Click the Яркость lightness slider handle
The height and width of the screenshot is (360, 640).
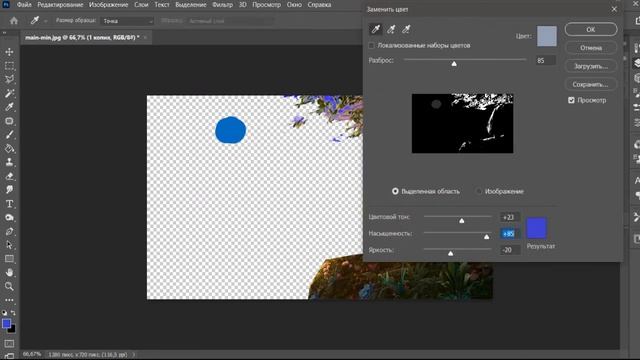click(x=451, y=253)
